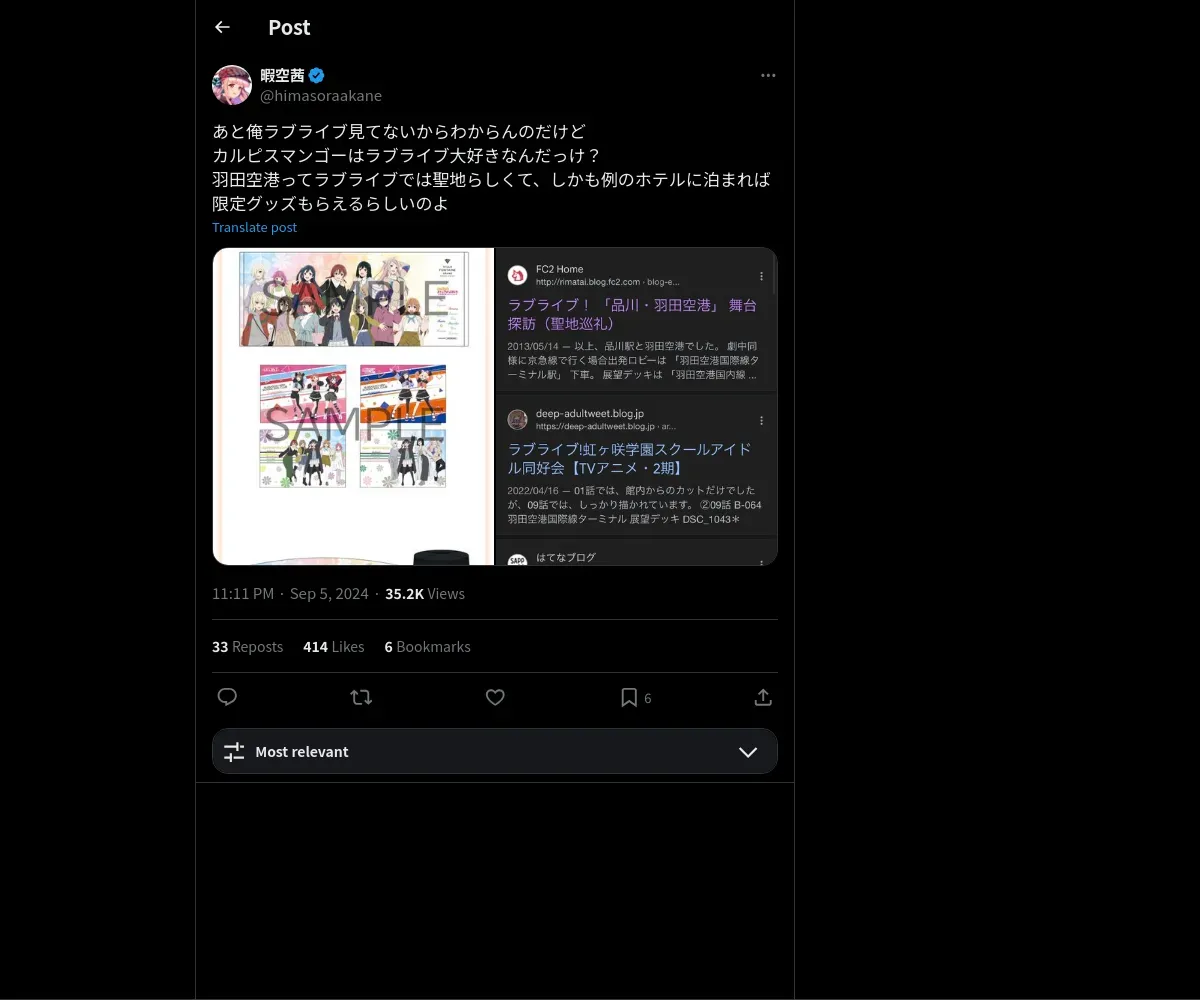View the 33 Reposts list
The image size is (1200, 1000).
pos(247,646)
